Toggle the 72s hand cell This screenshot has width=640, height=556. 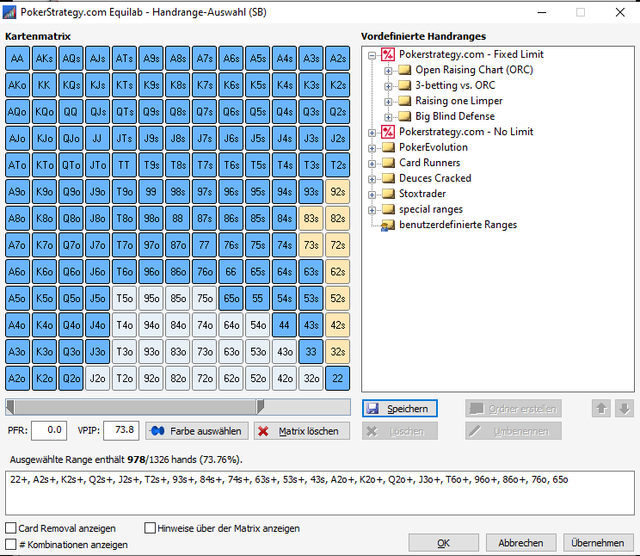click(x=338, y=245)
